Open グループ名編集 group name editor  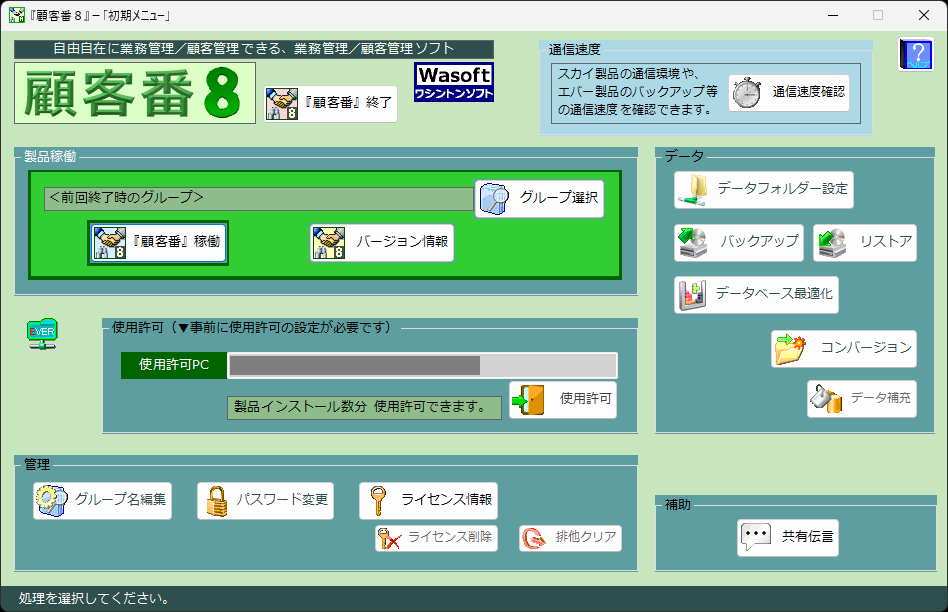(x=102, y=501)
